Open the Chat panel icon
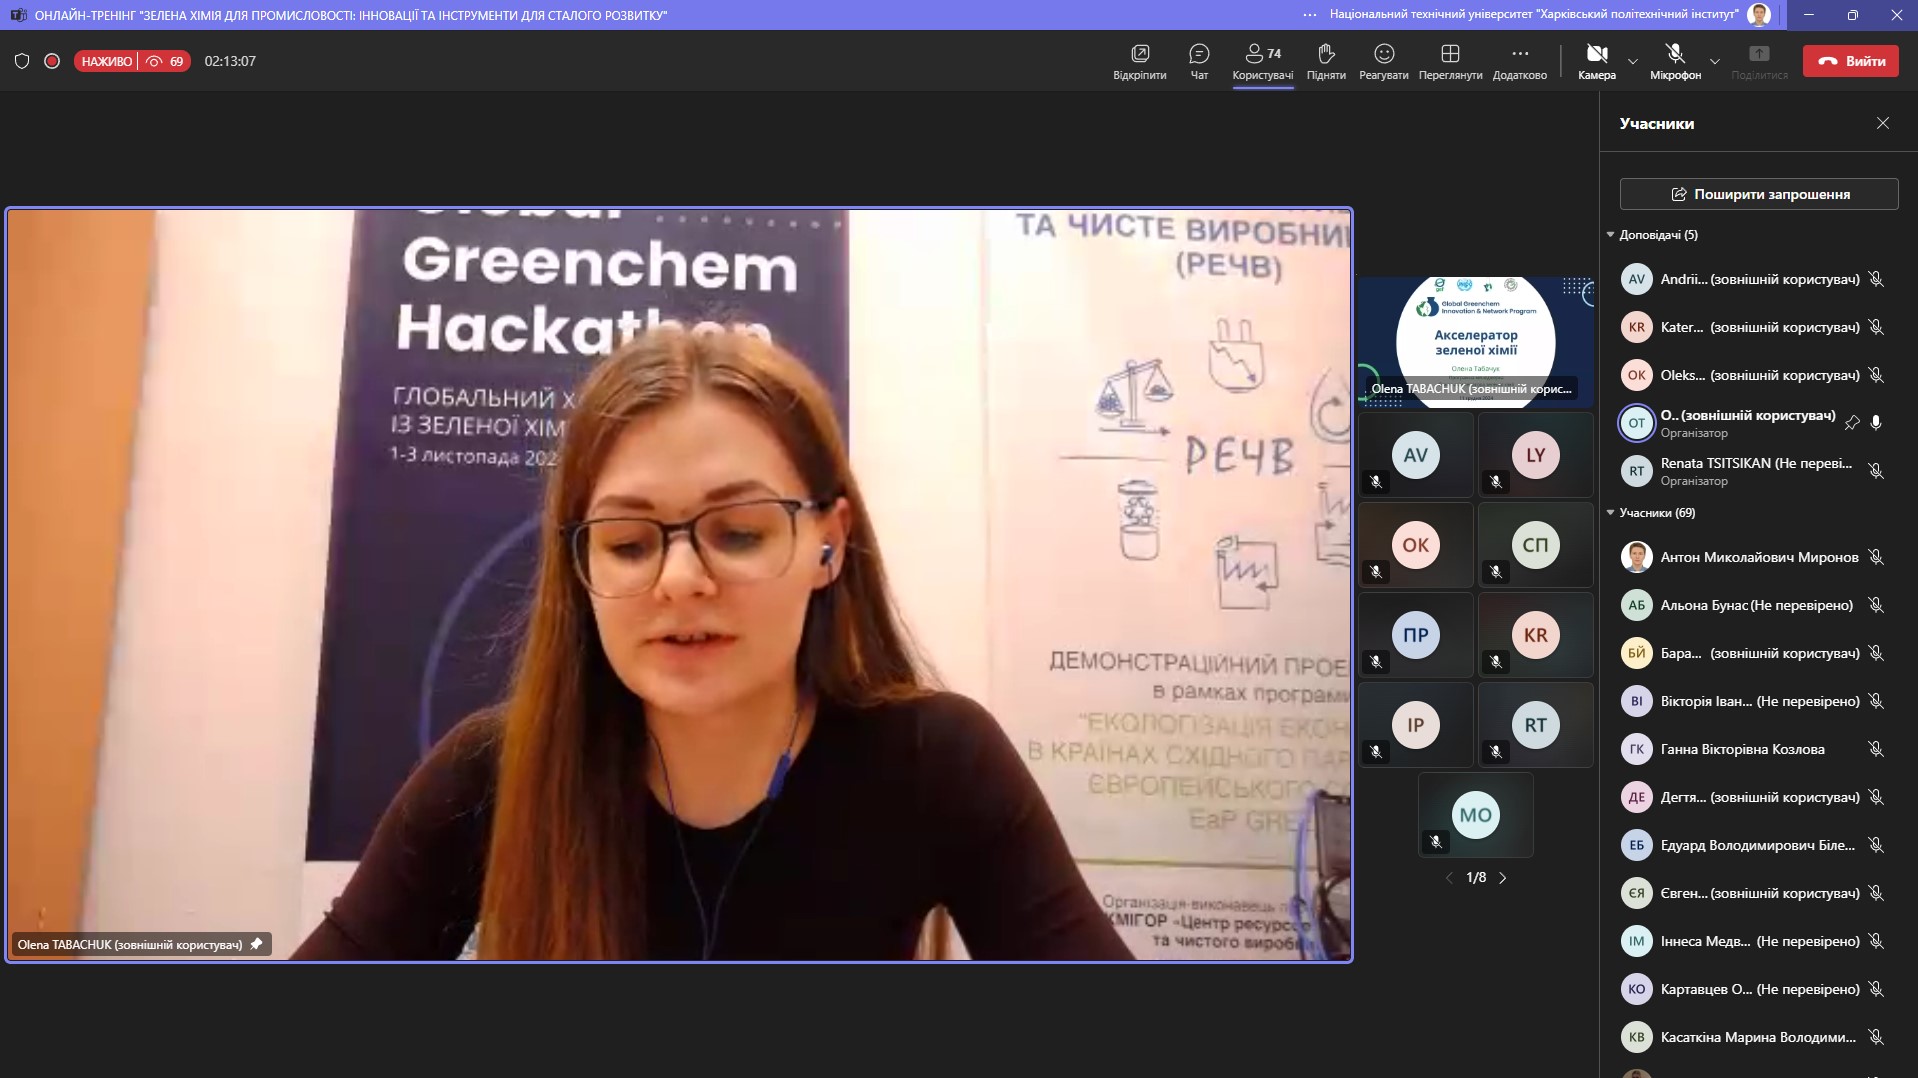This screenshot has width=1918, height=1078. 1199,54
